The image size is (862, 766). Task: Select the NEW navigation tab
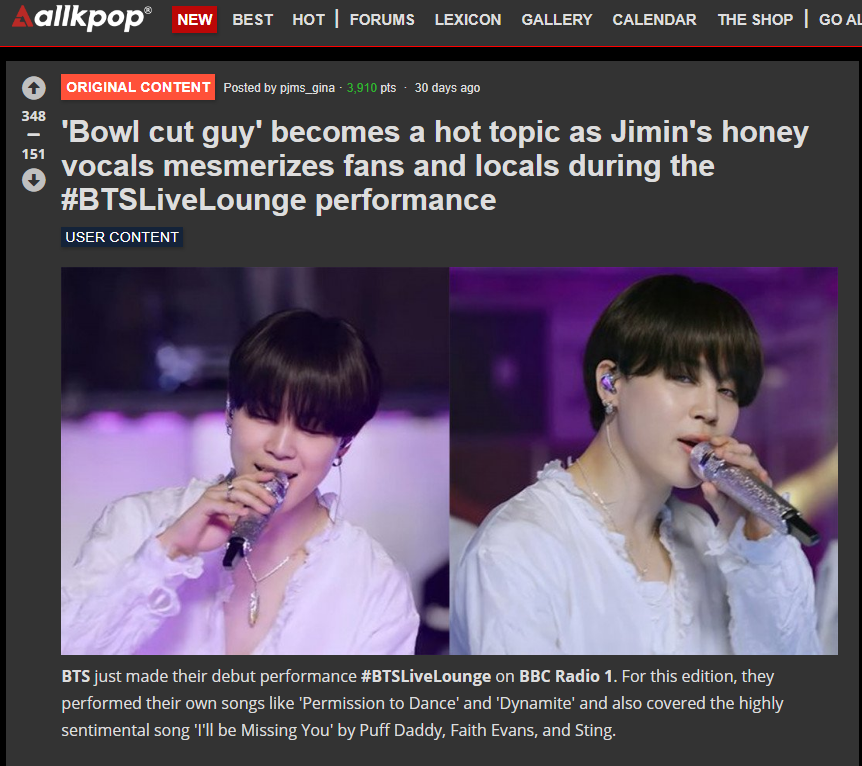[x=195, y=20]
